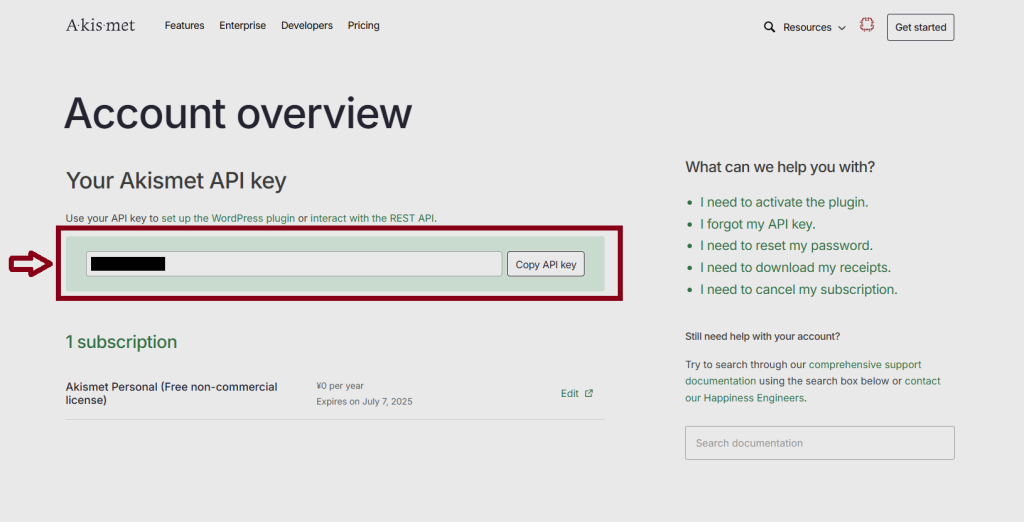Open the Enterprise menu item
The image size is (1024, 522).
pos(242,26)
